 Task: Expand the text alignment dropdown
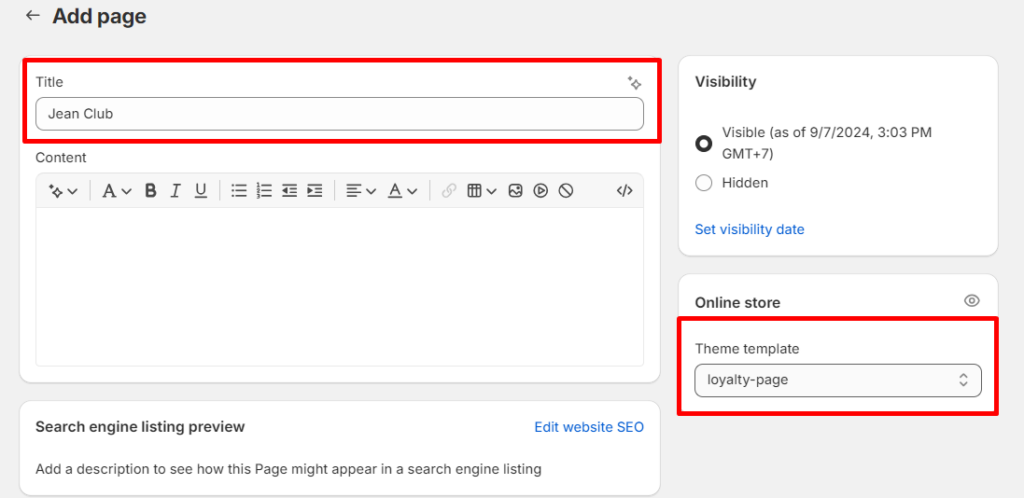pos(360,190)
